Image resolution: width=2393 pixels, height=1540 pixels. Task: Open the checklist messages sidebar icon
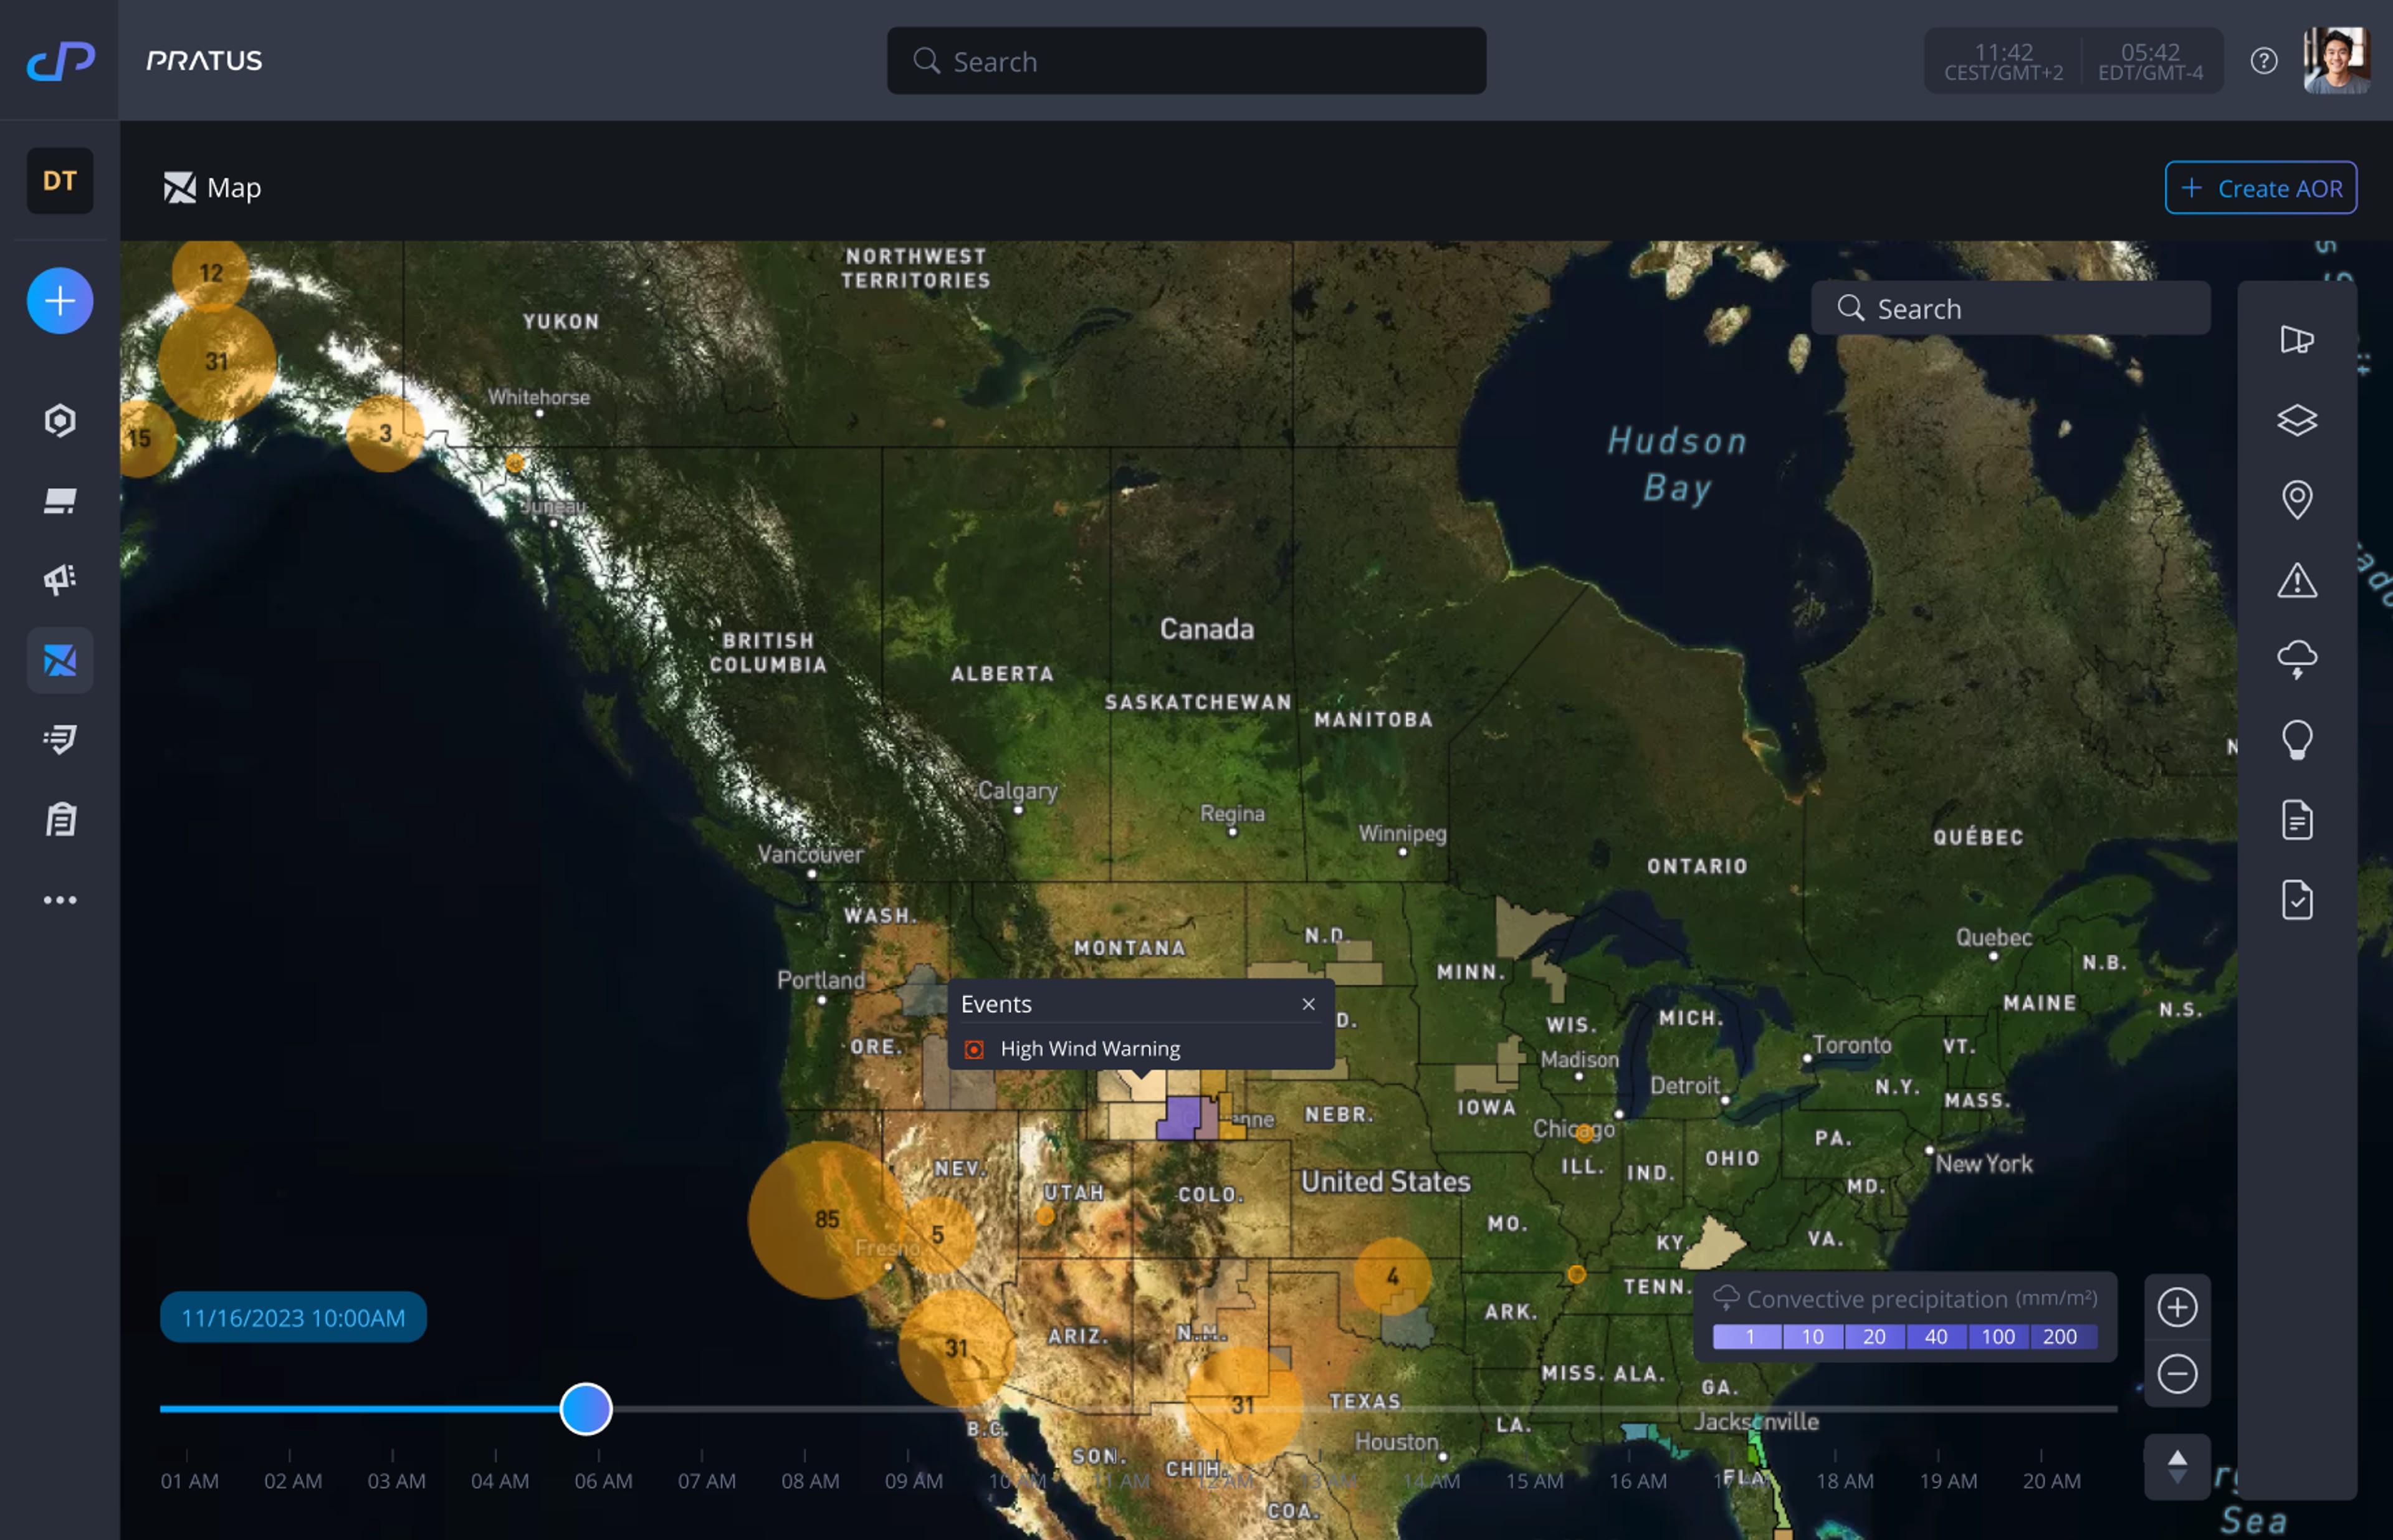coord(60,740)
